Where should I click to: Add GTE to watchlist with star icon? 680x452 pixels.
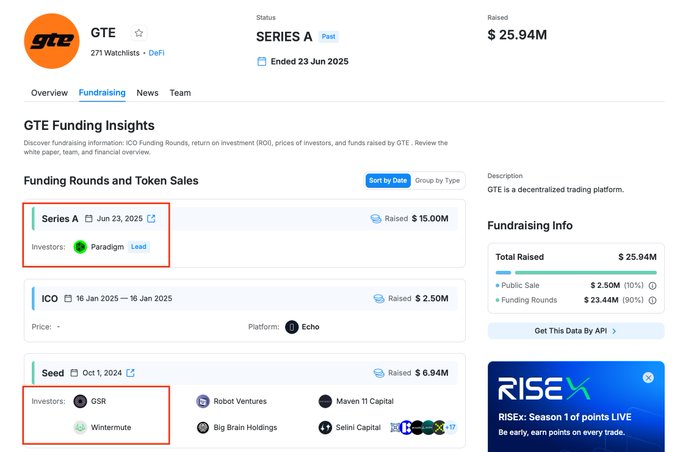click(139, 33)
